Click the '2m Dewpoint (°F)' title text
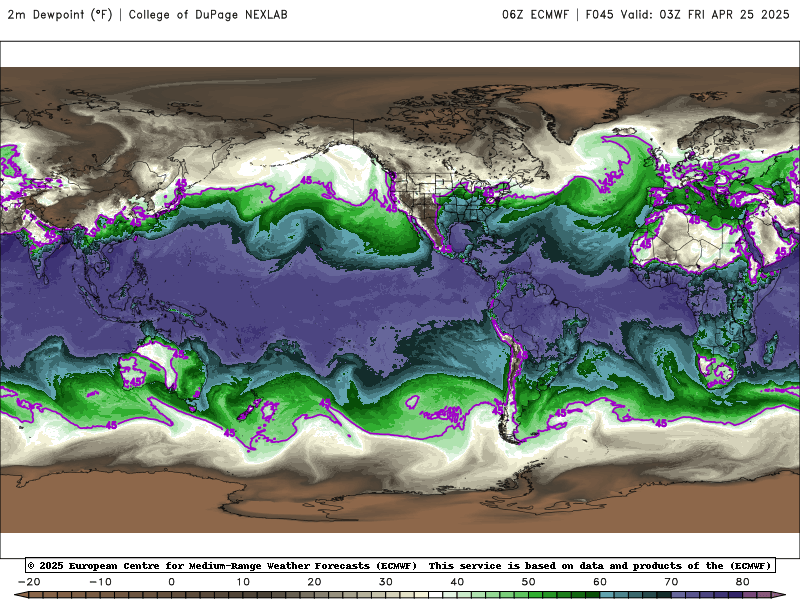 (60, 14)
